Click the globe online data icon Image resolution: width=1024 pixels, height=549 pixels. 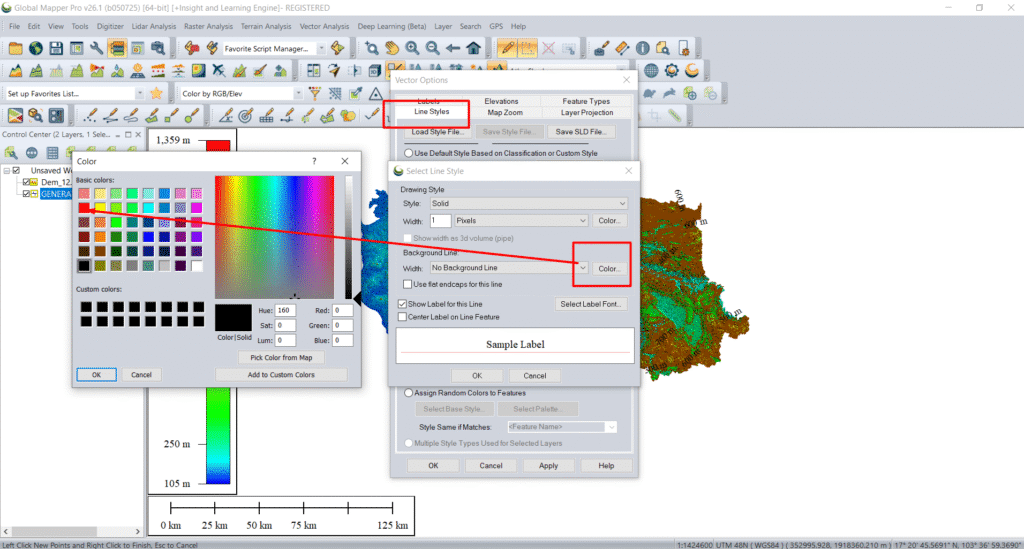36,48
